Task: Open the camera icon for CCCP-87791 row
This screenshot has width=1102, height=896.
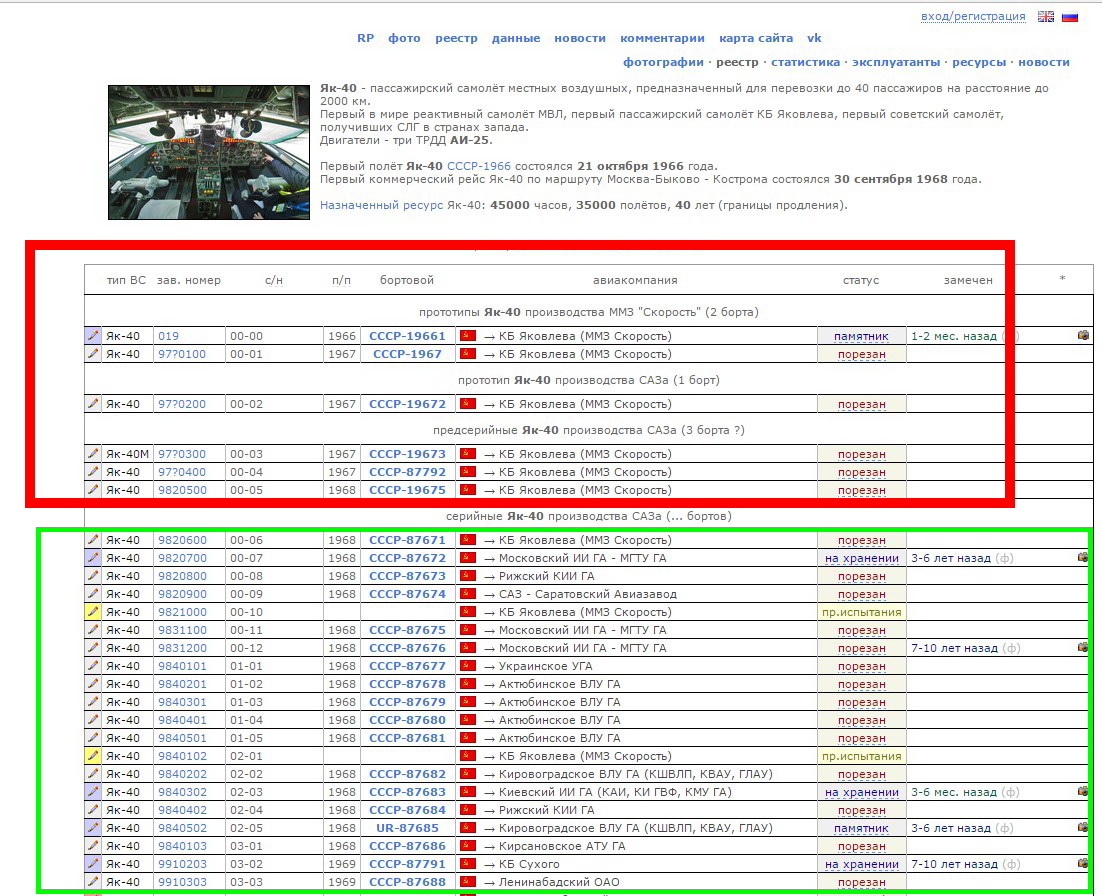Action: pyautogui.click(x=1083, y=863)
